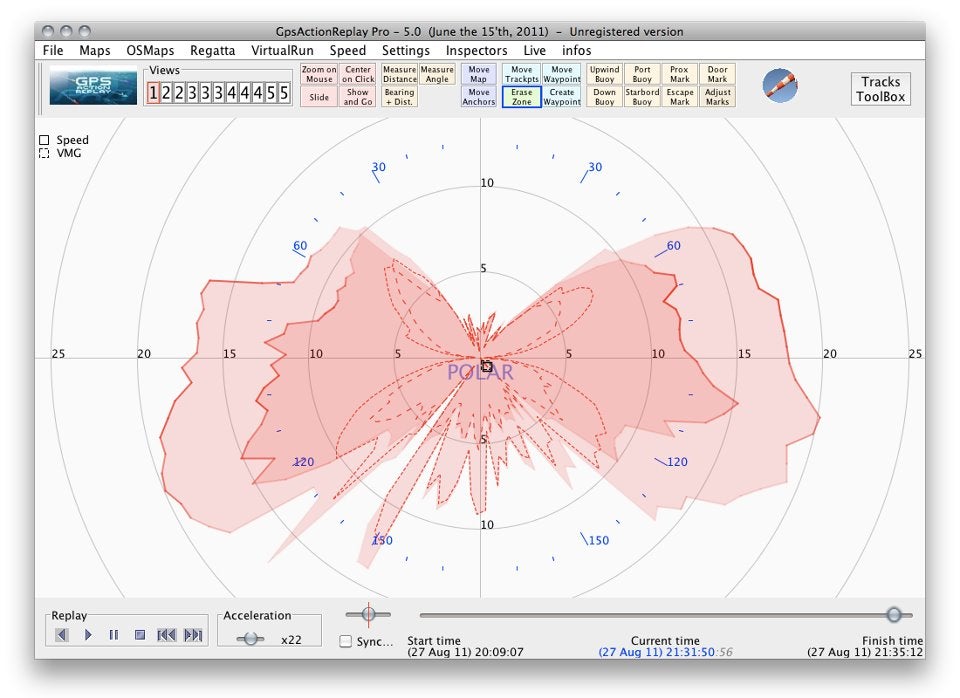Click the Create Waypoint tool
The width and height of the screenshot is (960, 698).
(561, 97)
